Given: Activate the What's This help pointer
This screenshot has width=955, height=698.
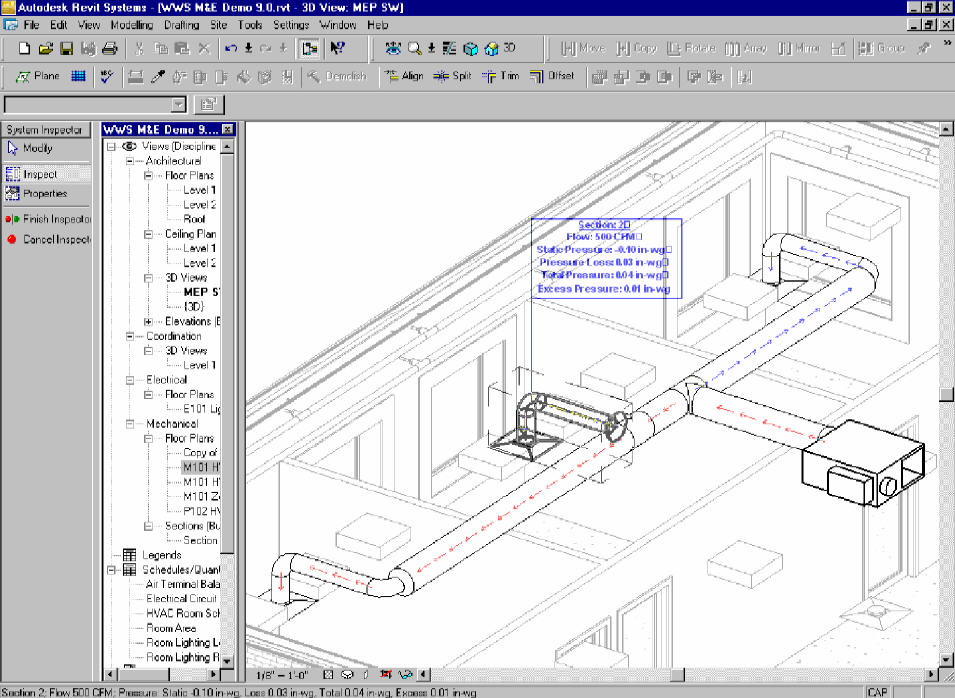Looking at the screenshot, I should (337, 48).
